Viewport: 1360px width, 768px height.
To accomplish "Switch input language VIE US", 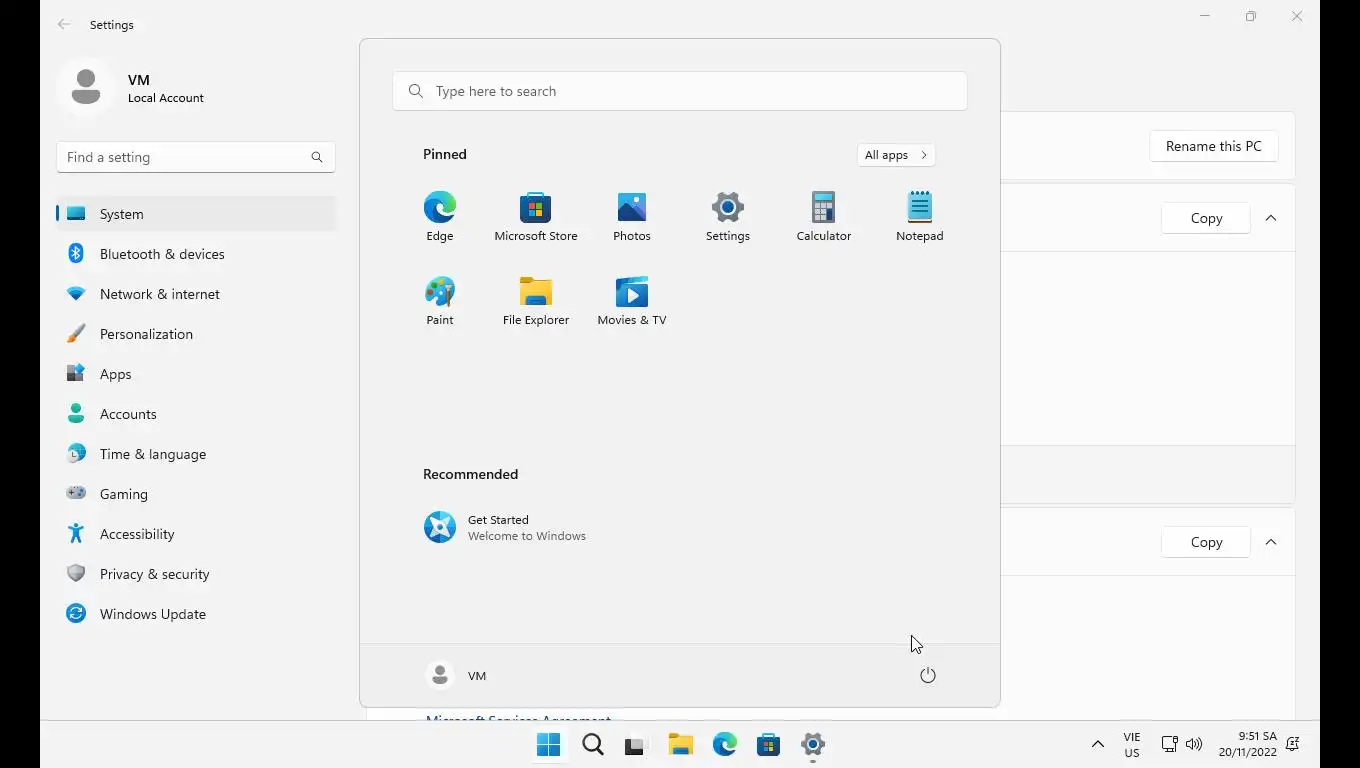I will (1132, 744).
